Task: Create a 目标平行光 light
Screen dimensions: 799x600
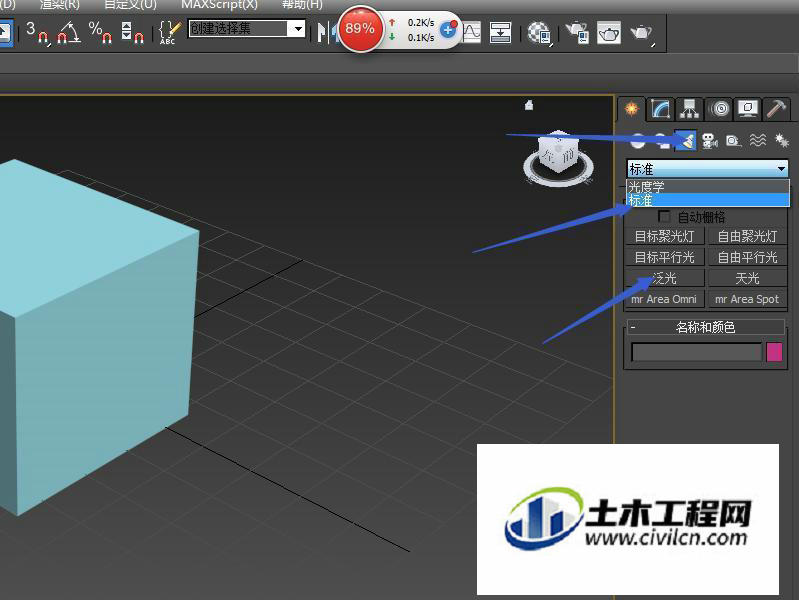Action: coord(664,257)
